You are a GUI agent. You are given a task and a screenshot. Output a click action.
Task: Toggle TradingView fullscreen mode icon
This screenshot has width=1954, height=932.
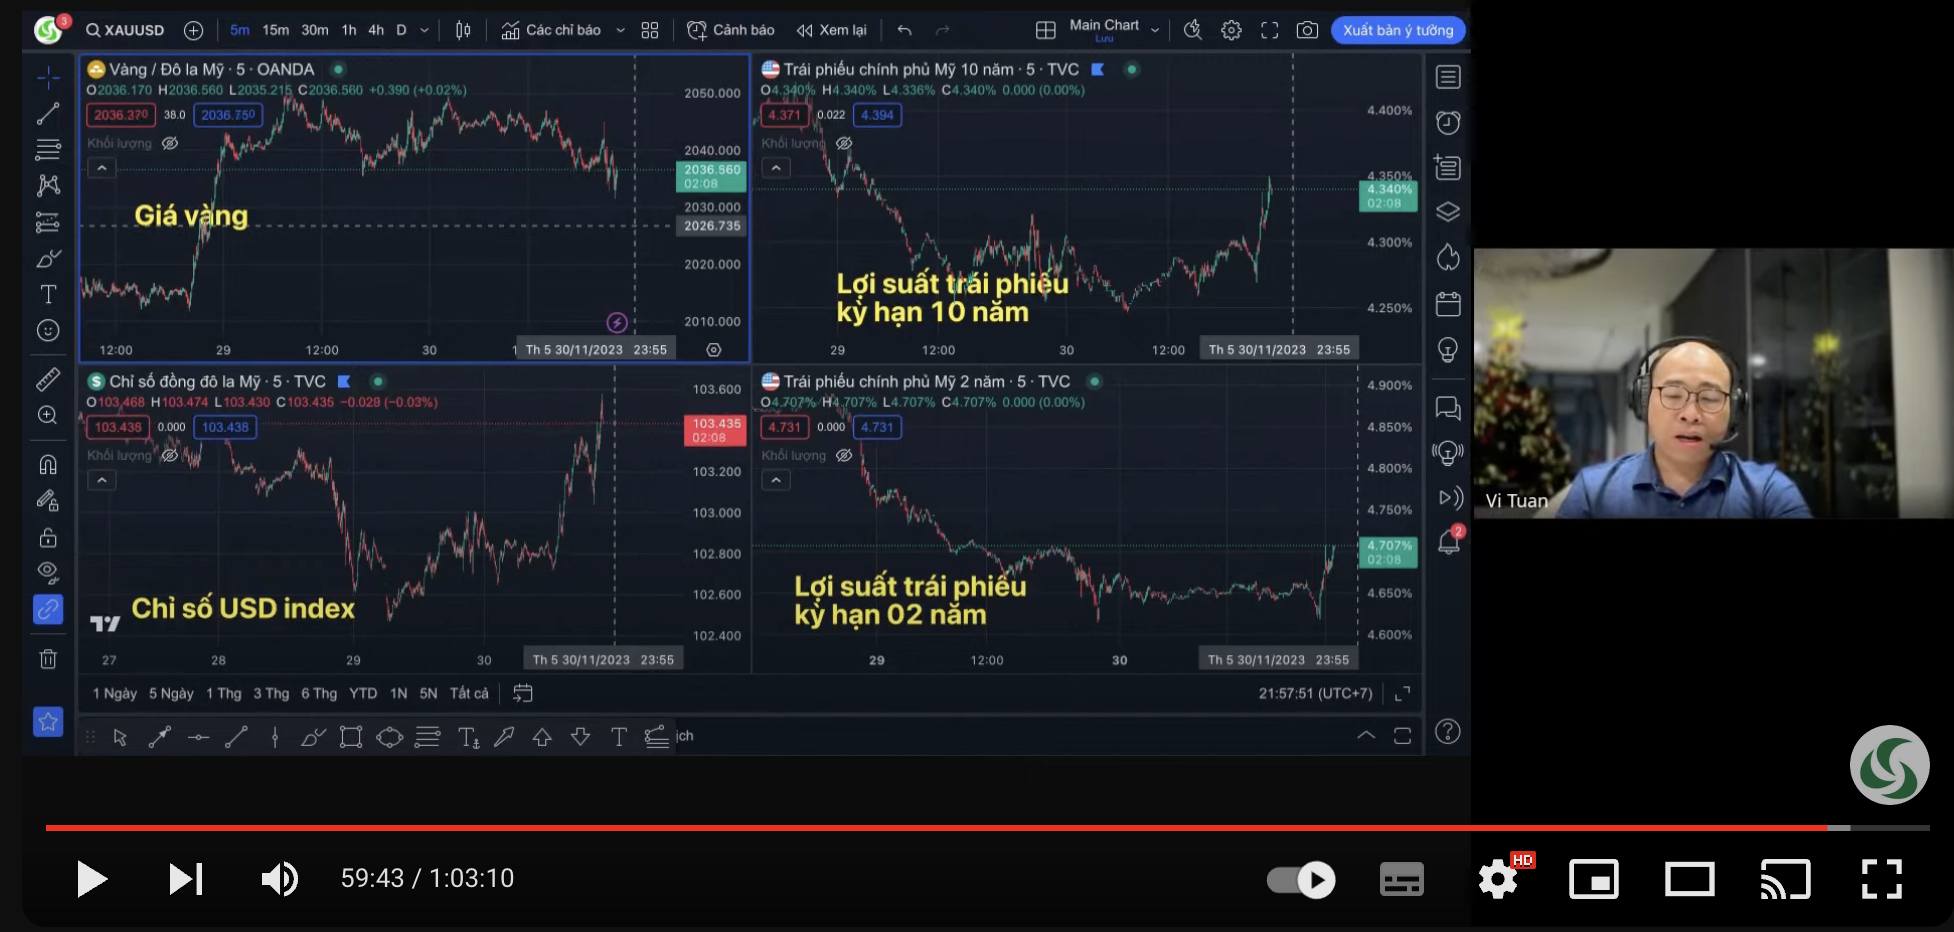click(1270, 30)
